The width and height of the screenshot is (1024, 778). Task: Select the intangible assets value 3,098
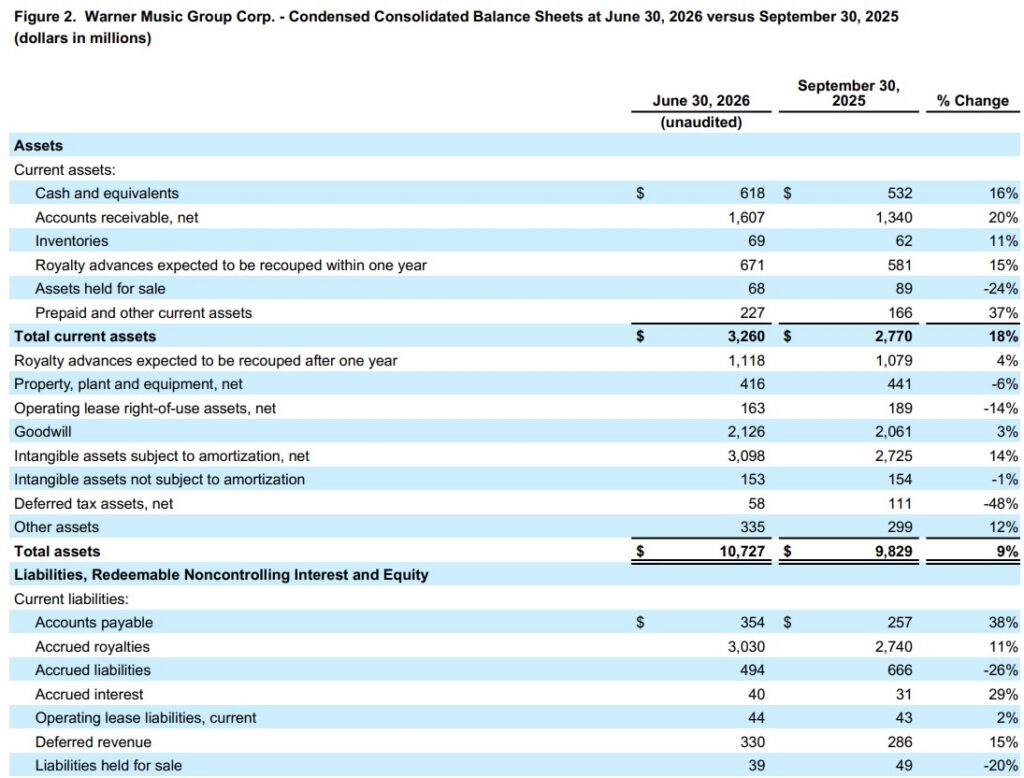point(746,456)
